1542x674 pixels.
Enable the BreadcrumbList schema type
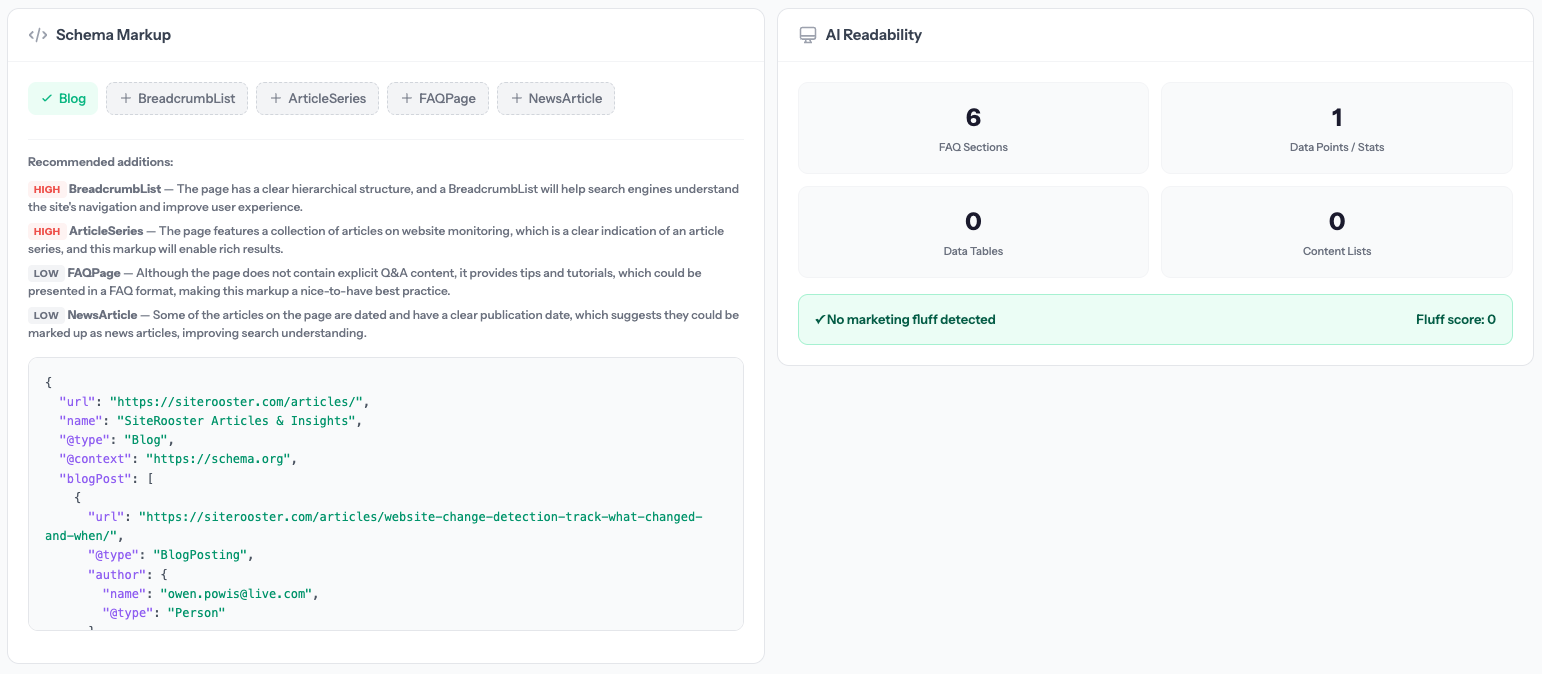pyautogui.click(x=176, y=98)
